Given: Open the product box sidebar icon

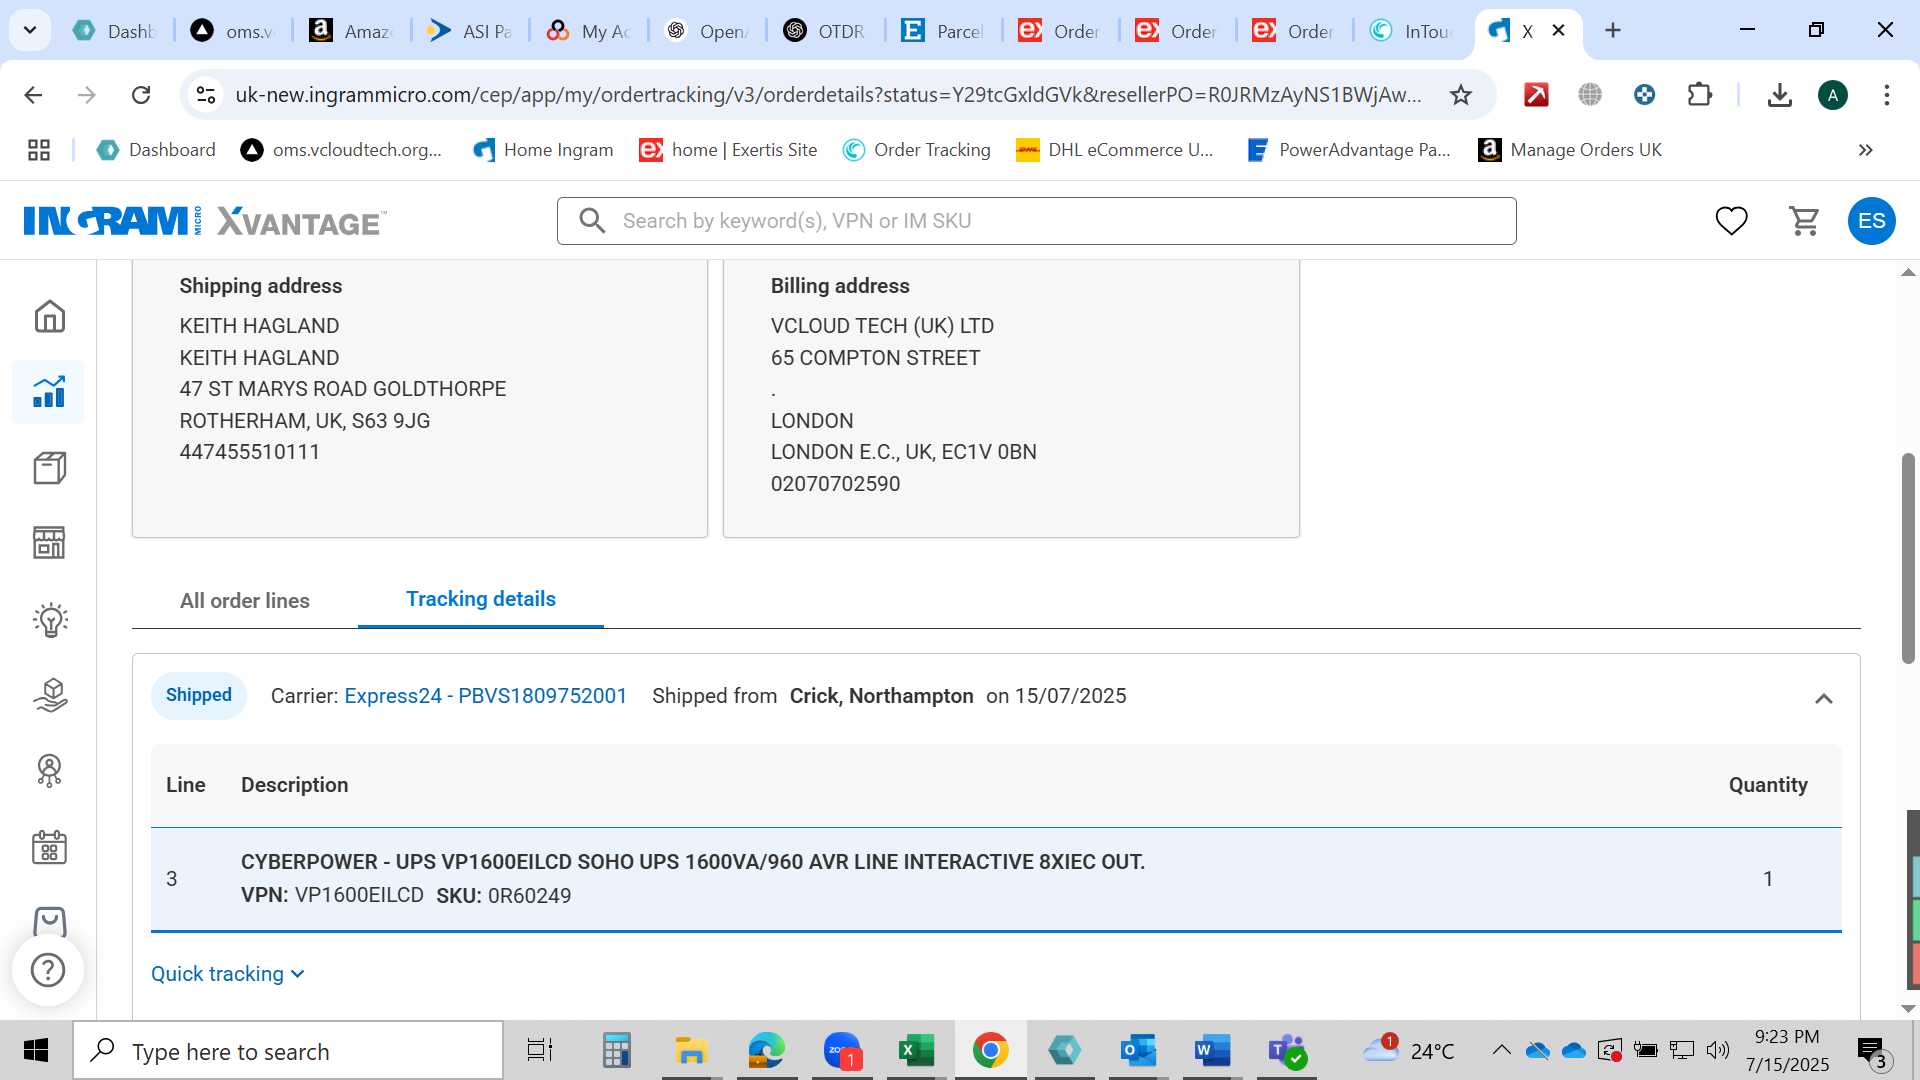Looking at the screenshot, I should click(x=49, y=468).
